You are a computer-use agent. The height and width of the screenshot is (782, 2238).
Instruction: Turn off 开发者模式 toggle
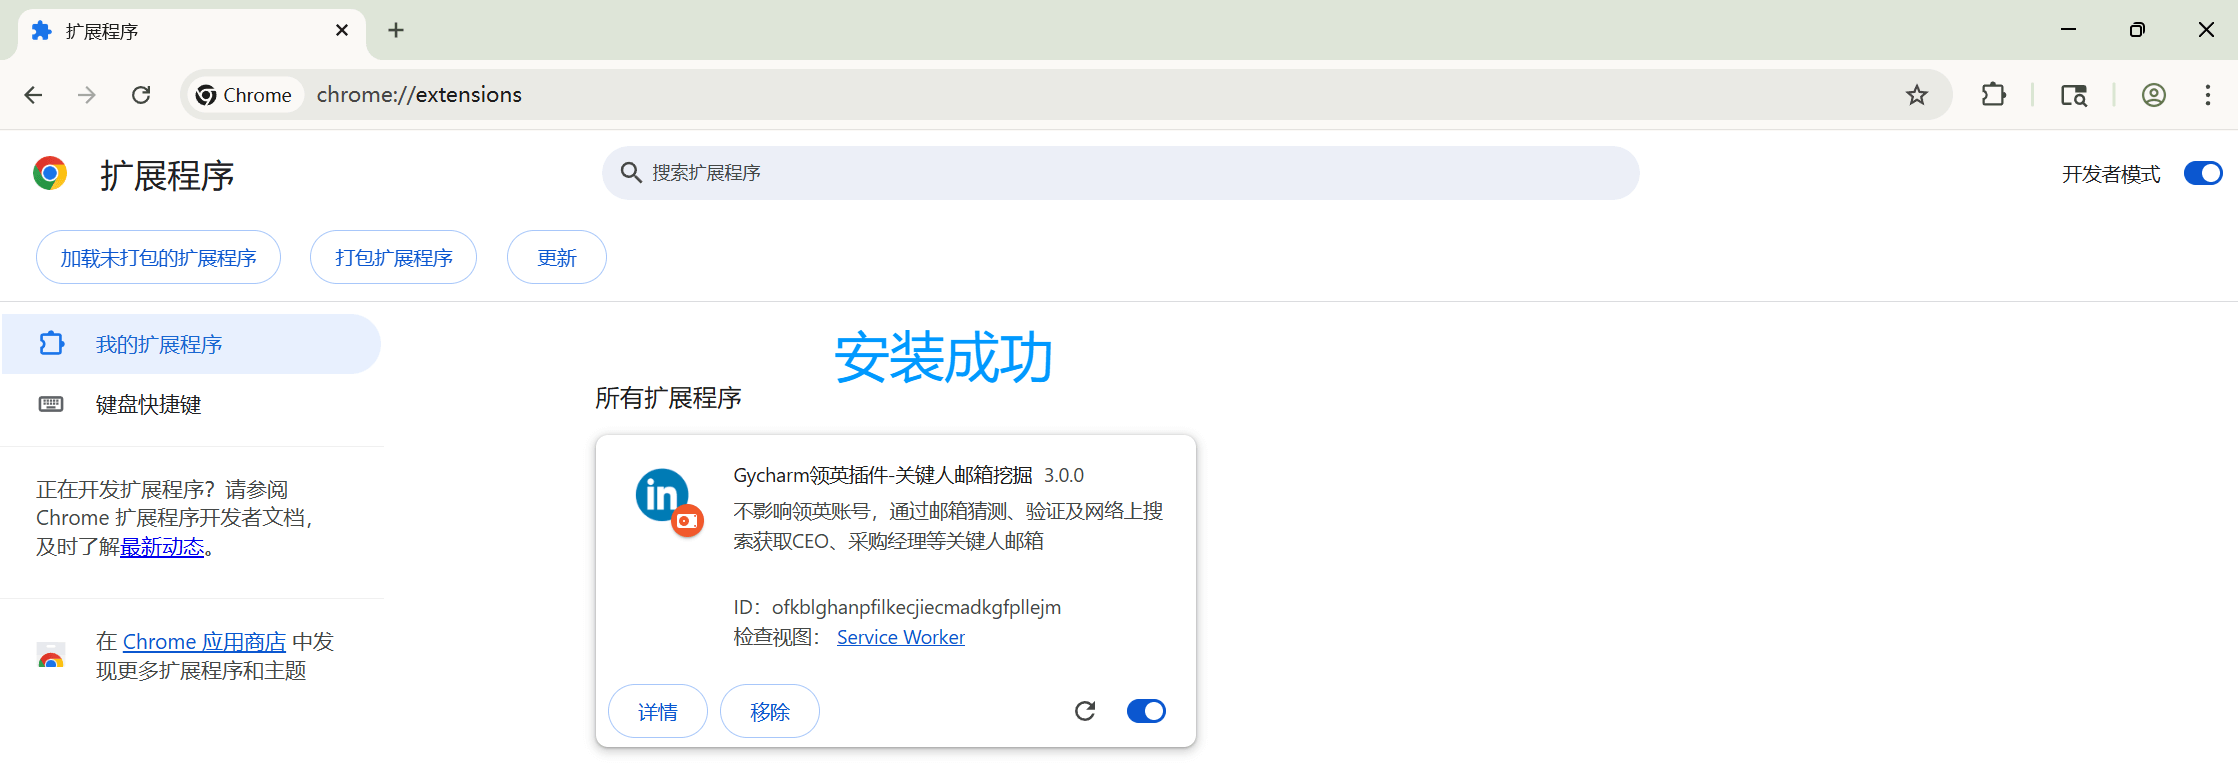coord(2203,173)
